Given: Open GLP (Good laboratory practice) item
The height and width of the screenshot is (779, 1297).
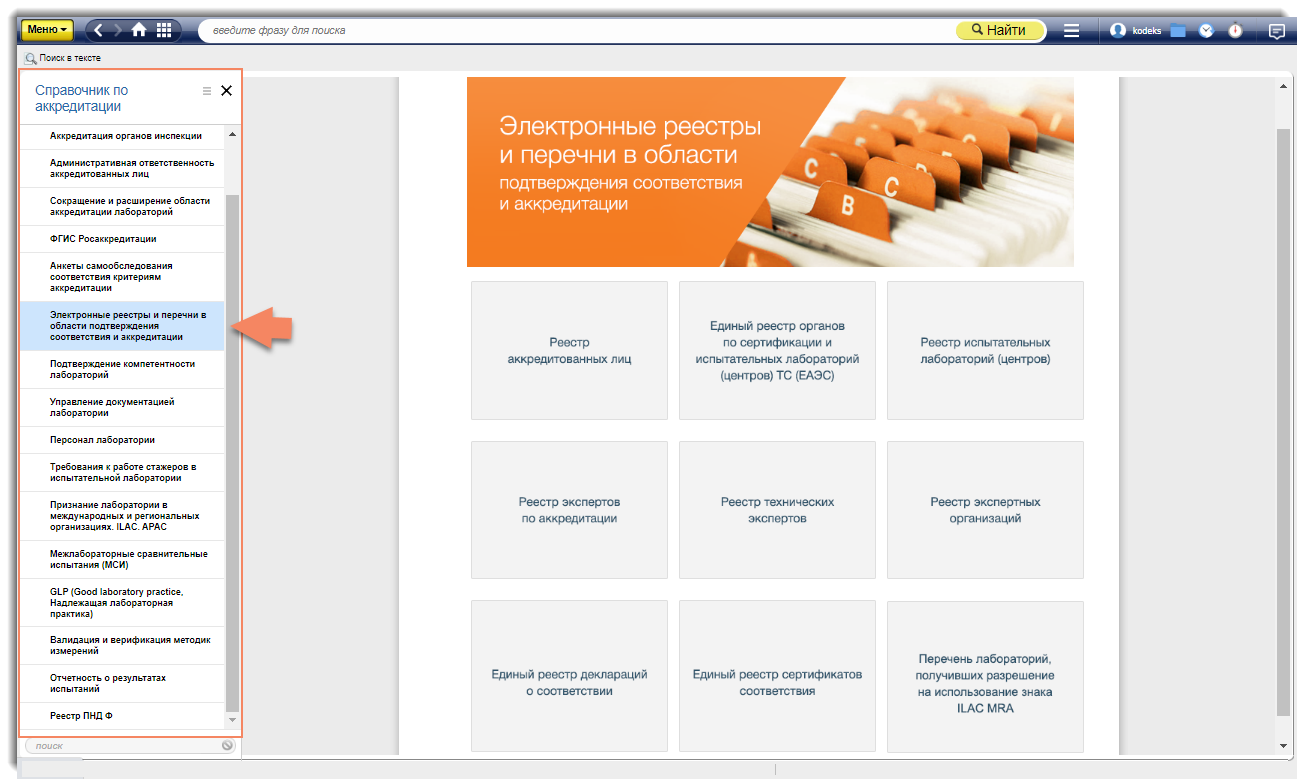Looking at the screenshot, I should pyautogui.click(x=122, y=603).
